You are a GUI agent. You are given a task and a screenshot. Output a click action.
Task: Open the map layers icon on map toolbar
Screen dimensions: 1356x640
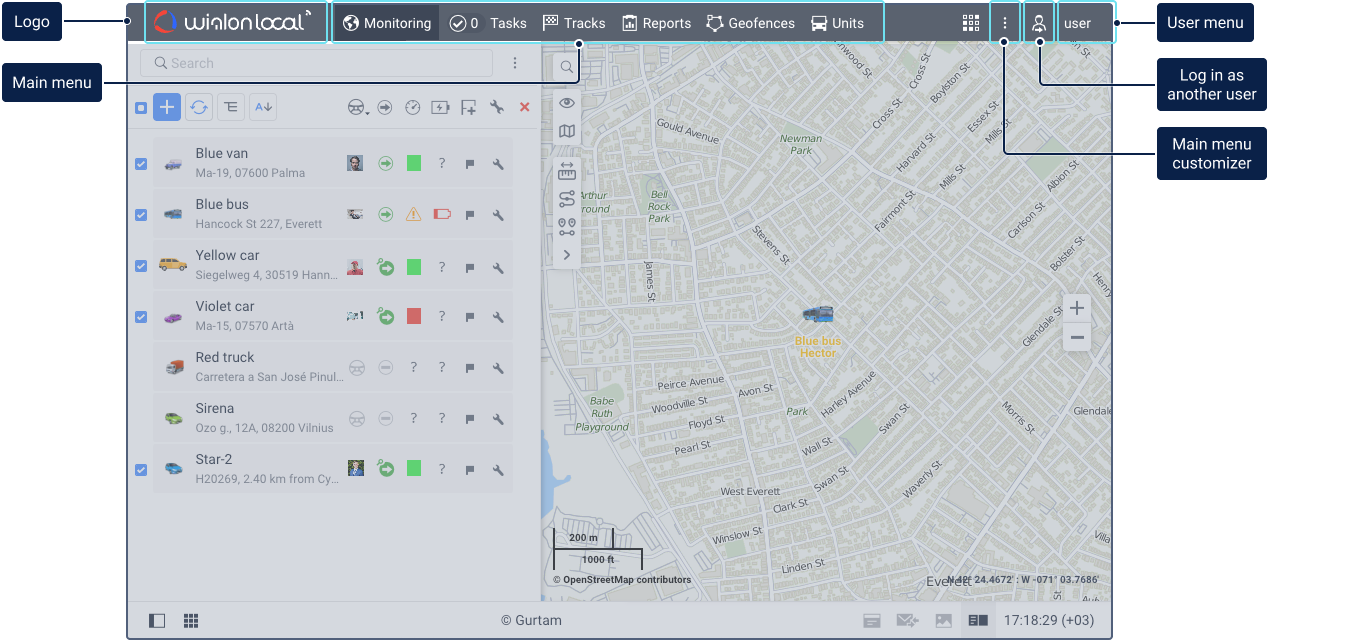tap(567, 132)
